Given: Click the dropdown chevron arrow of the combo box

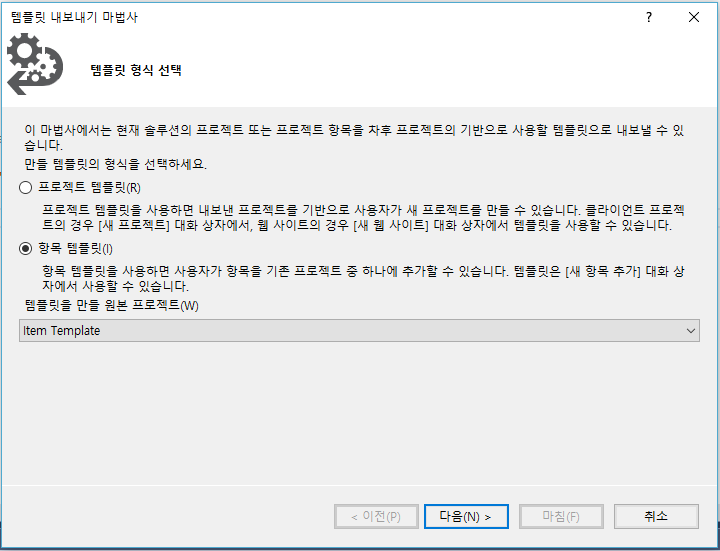Looking at the screenshot, I should tap(690, 331).
